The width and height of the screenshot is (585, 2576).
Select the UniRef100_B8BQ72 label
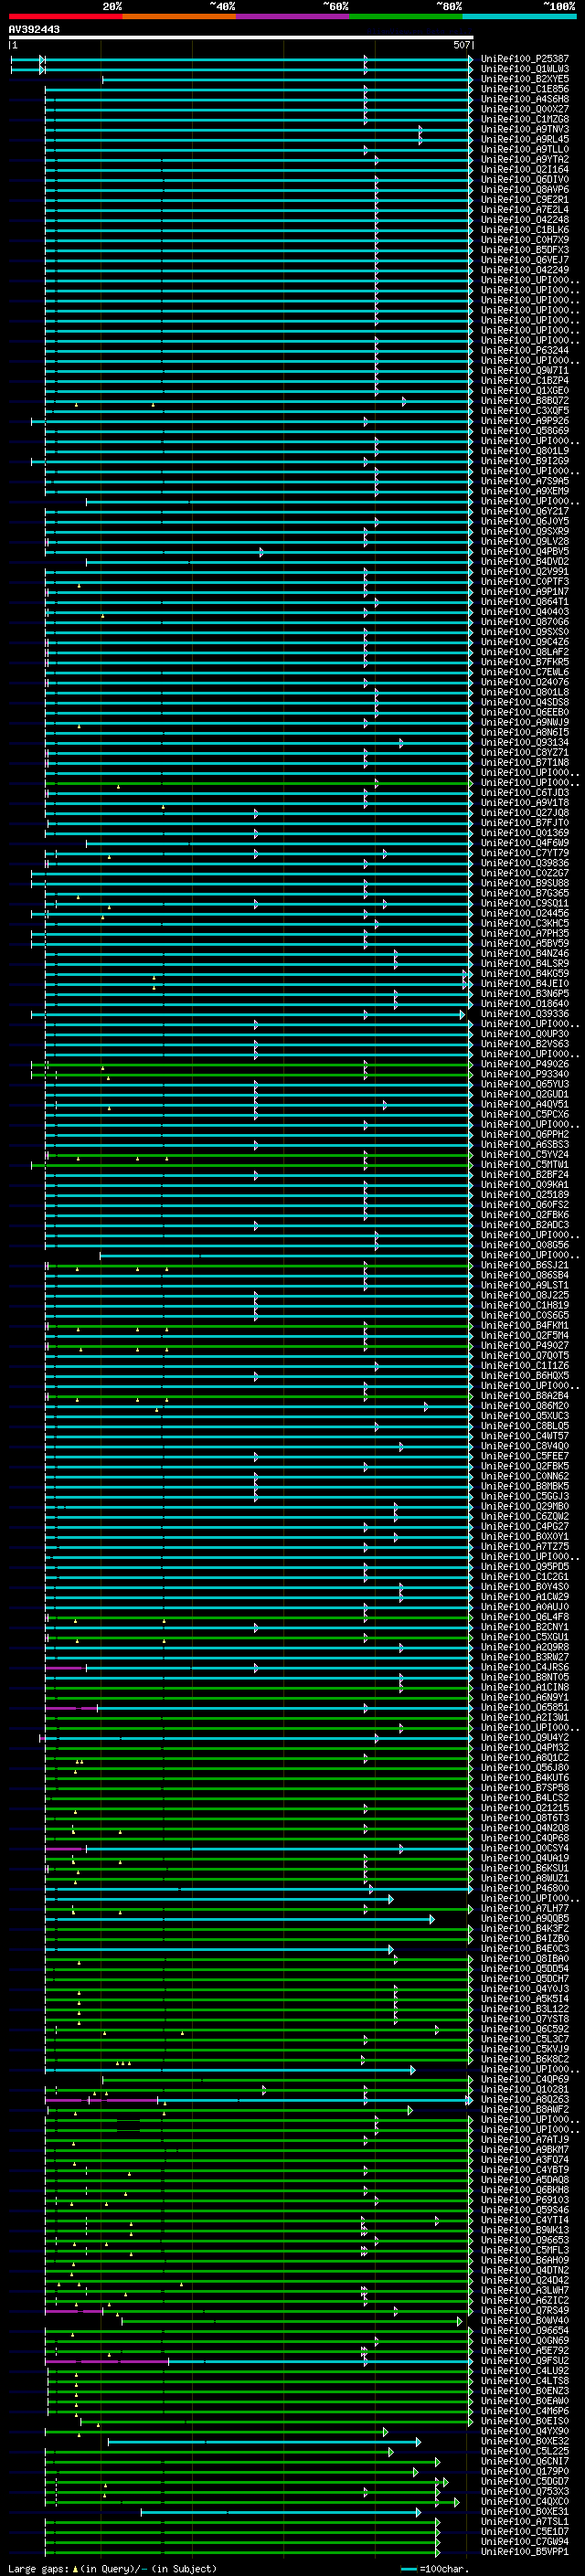(525, 401)
